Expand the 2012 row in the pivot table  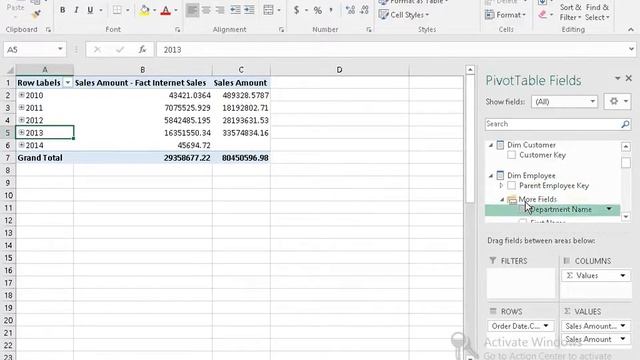[22, 120]
